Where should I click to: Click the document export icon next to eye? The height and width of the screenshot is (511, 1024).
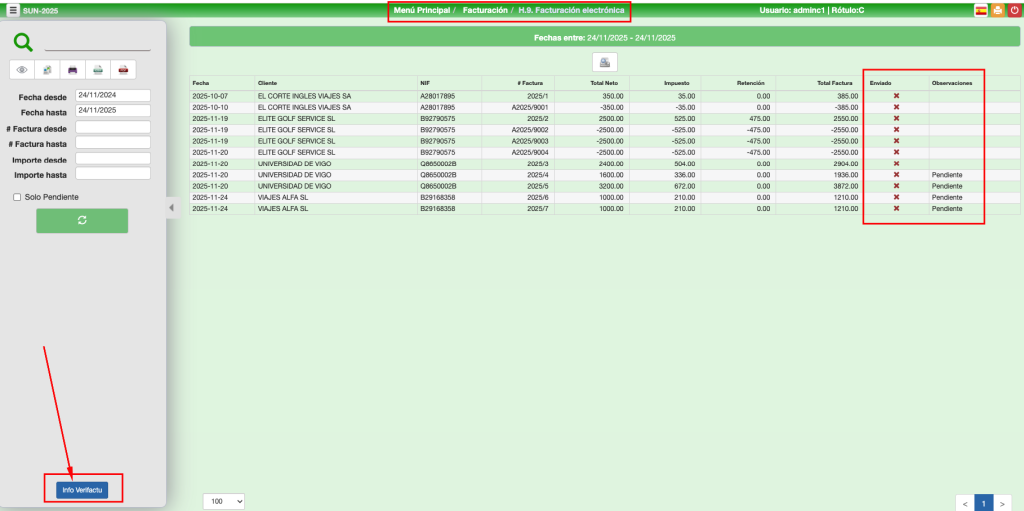point(47,70)
